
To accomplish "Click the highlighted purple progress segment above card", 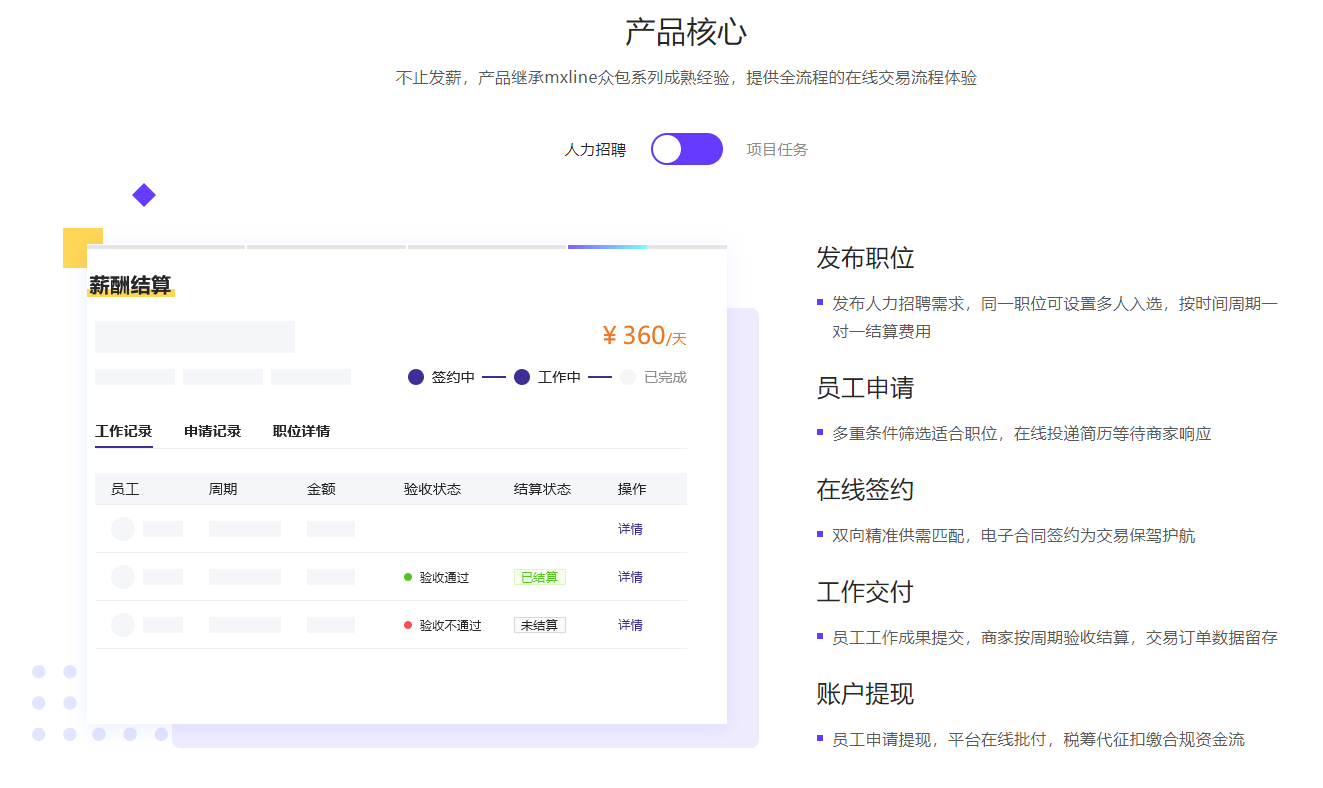I will click(x=607, y=246).
